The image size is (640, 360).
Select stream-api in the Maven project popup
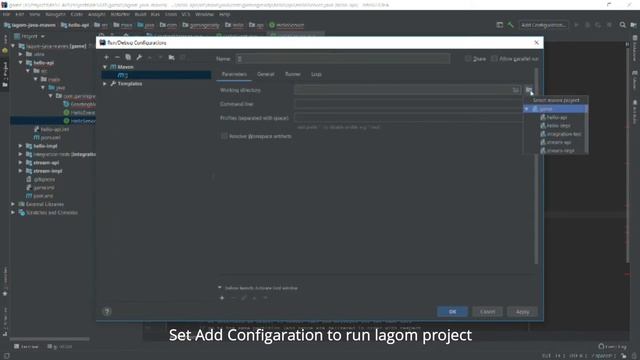[x=558, y=142]
